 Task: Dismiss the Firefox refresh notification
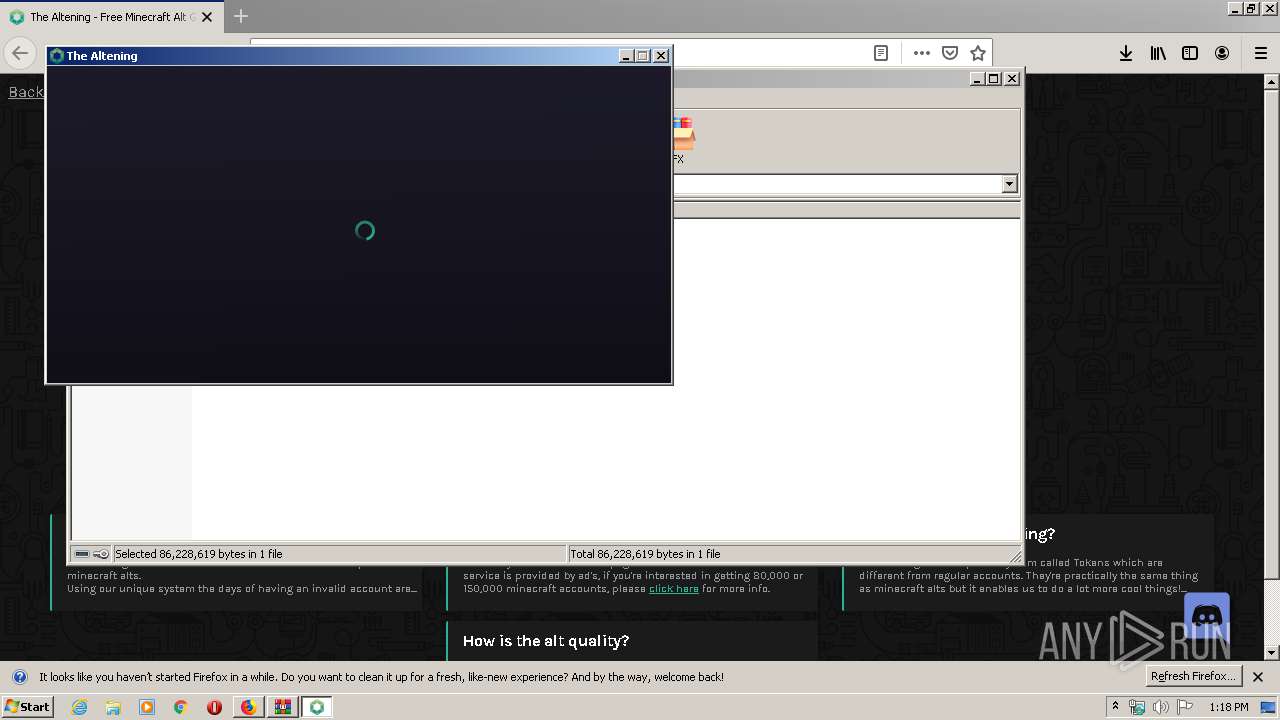point(1258,677)
